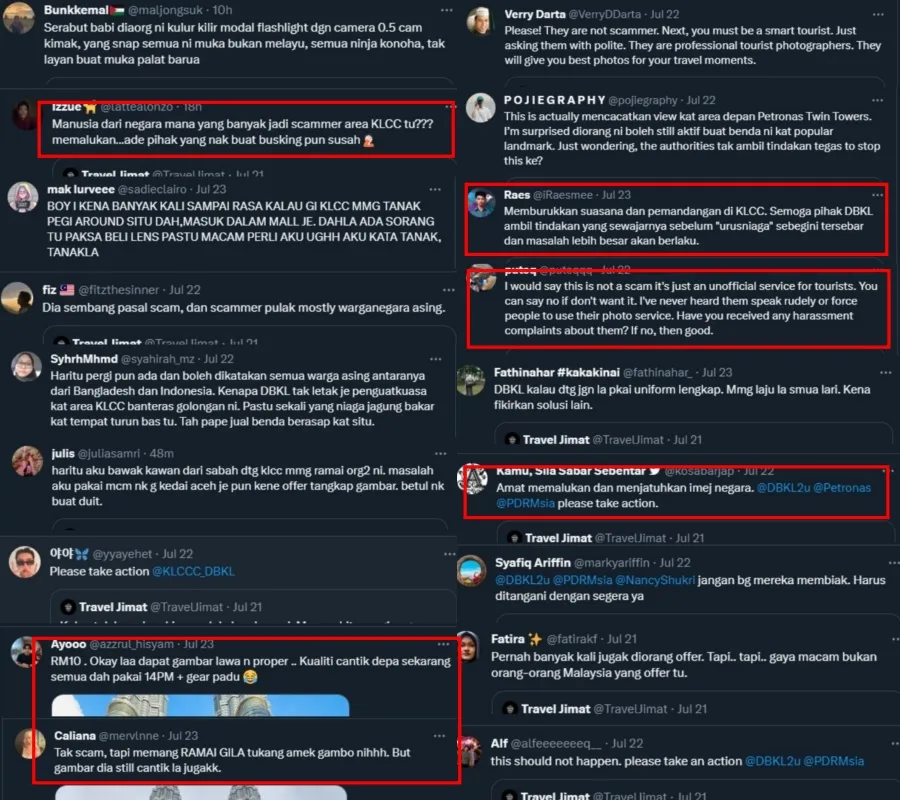Viewport: 900px width, 800px height.
Task: Open more options on fiz's tweet
Action: [x=448, y=290]
